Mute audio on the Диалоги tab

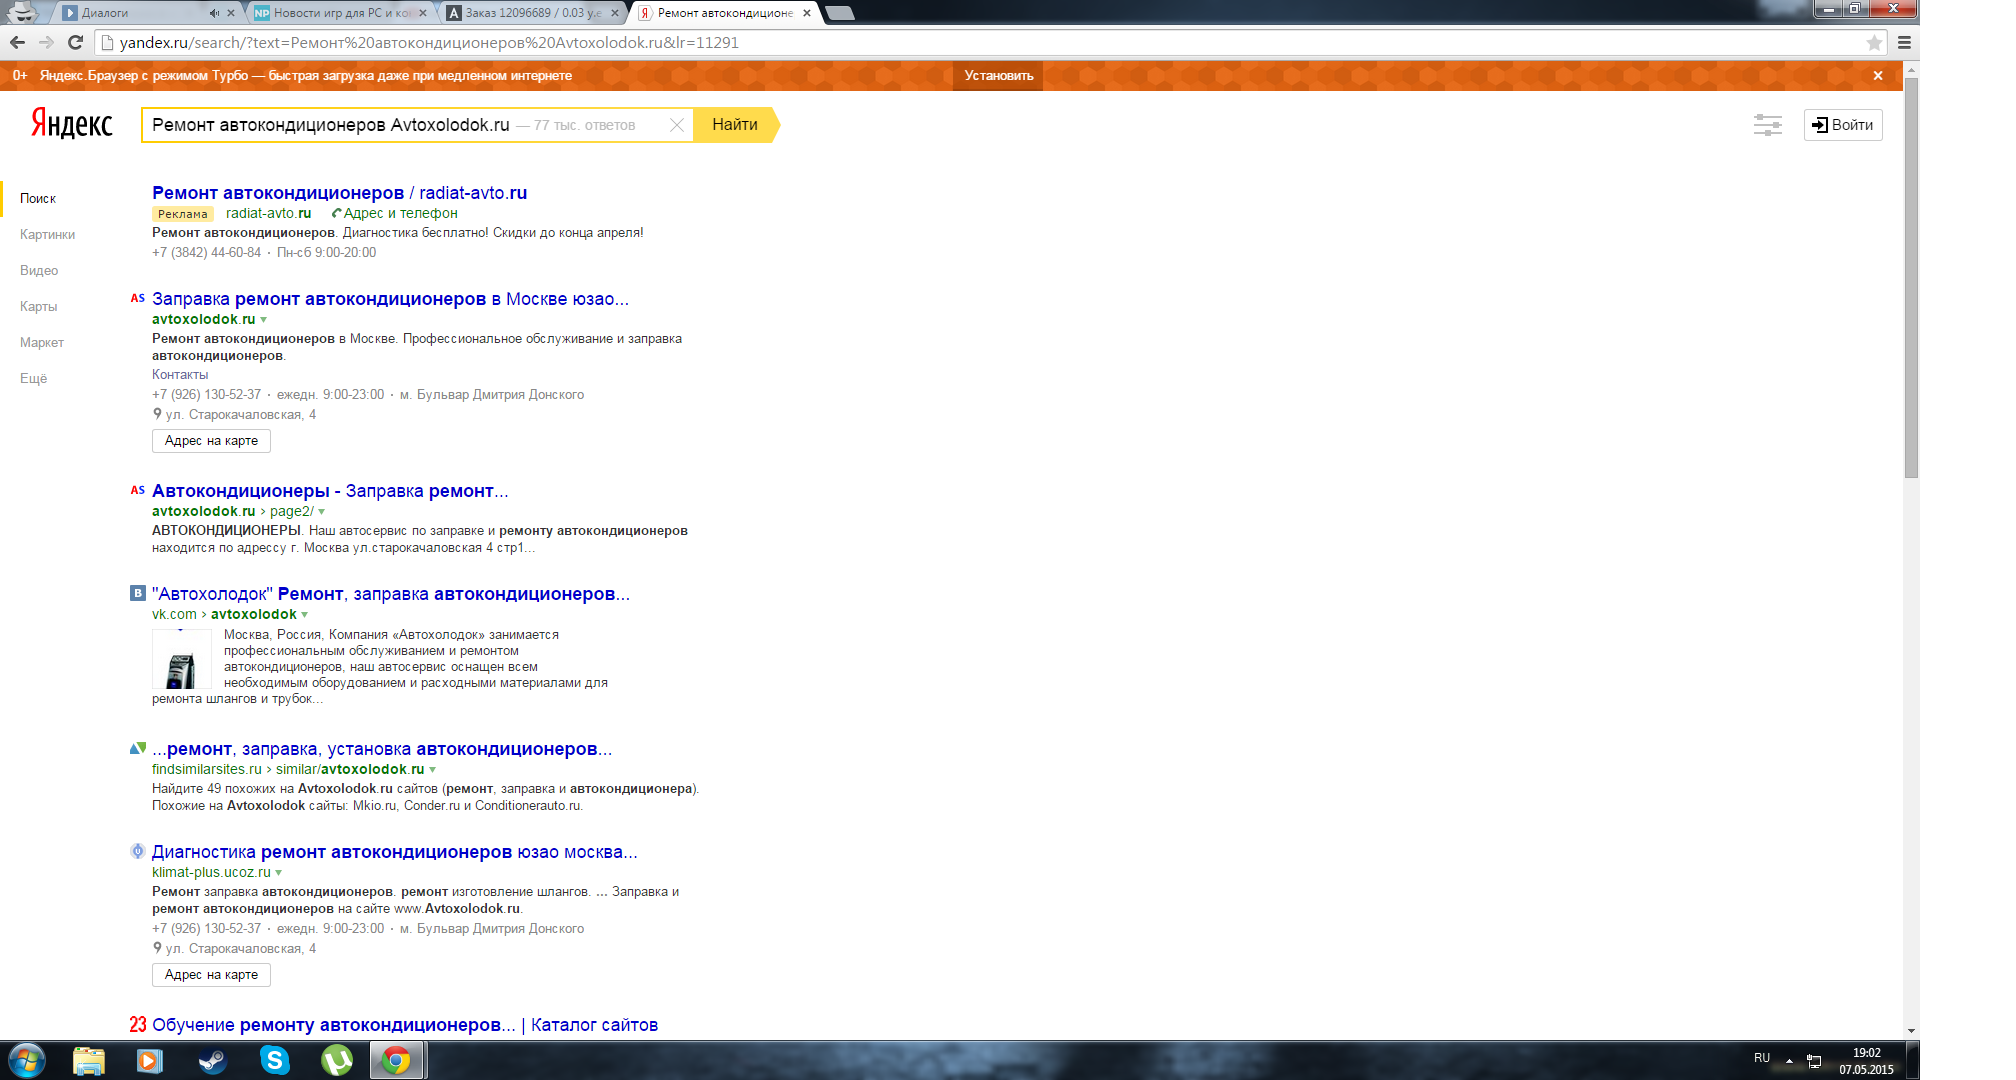click(x=214, y=13)
